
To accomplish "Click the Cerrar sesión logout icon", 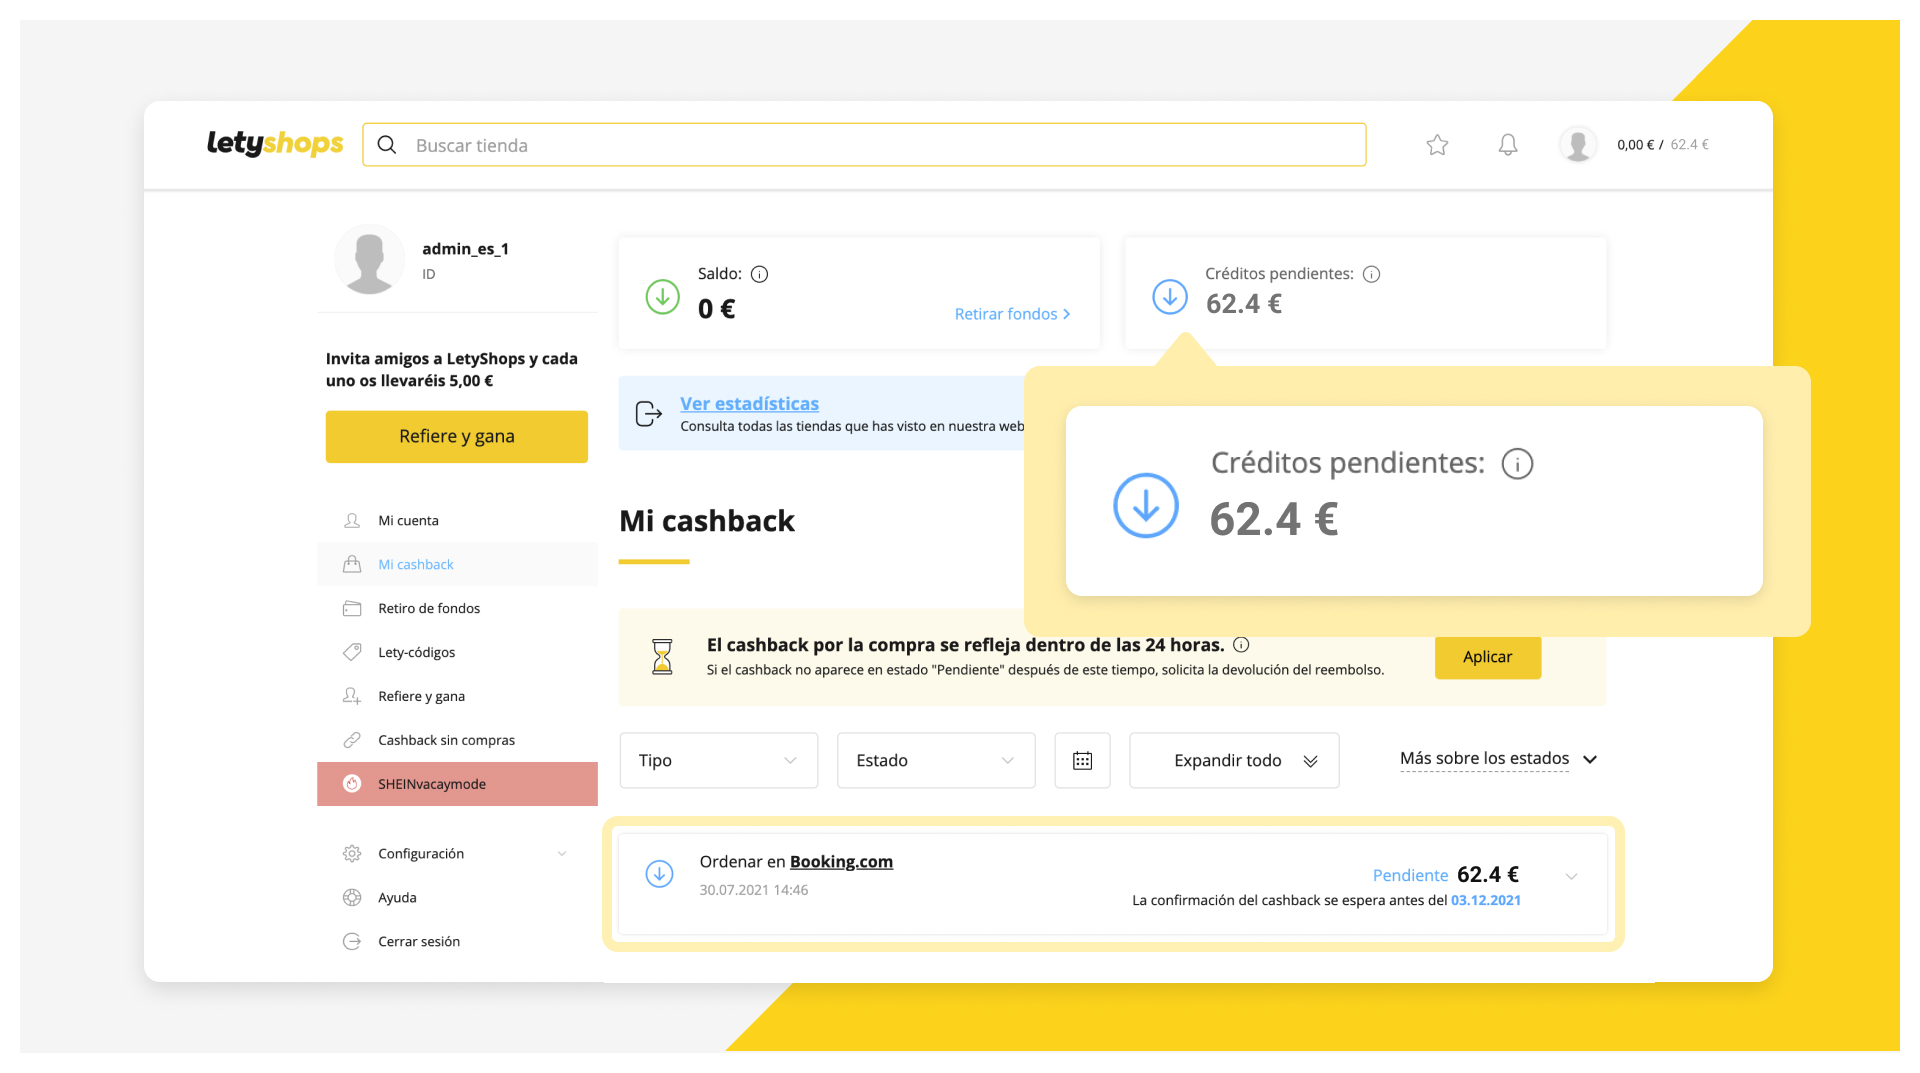I will coord(352,942).
